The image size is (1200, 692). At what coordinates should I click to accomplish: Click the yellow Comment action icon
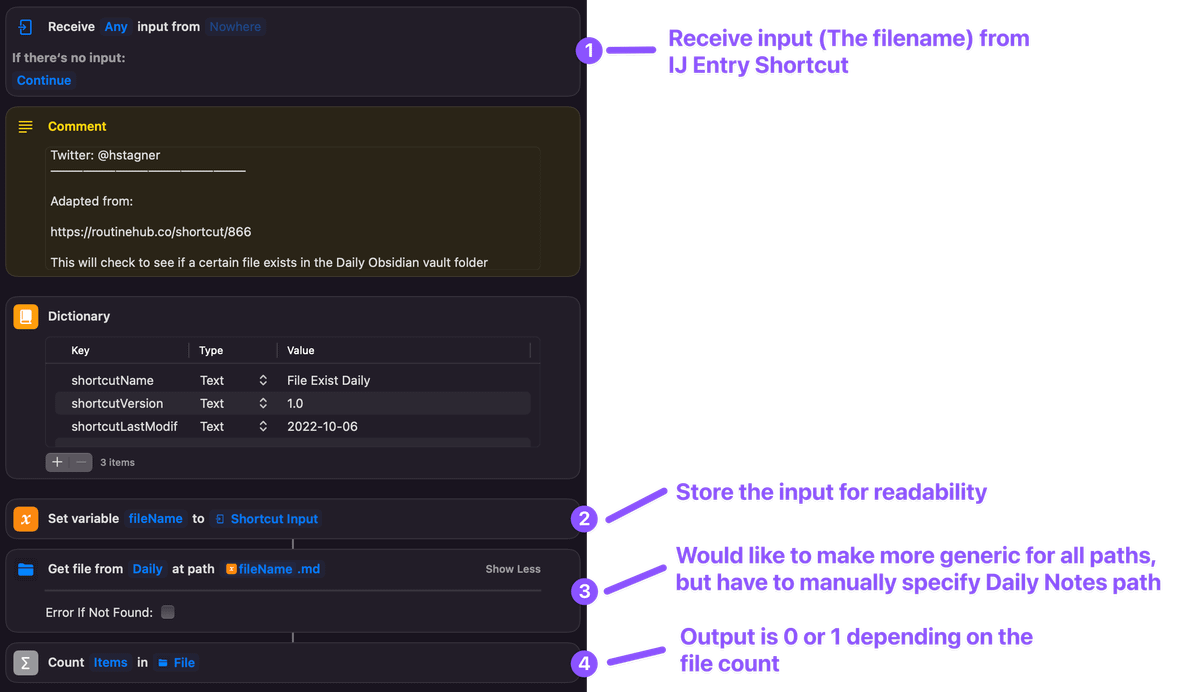[26, 126]
